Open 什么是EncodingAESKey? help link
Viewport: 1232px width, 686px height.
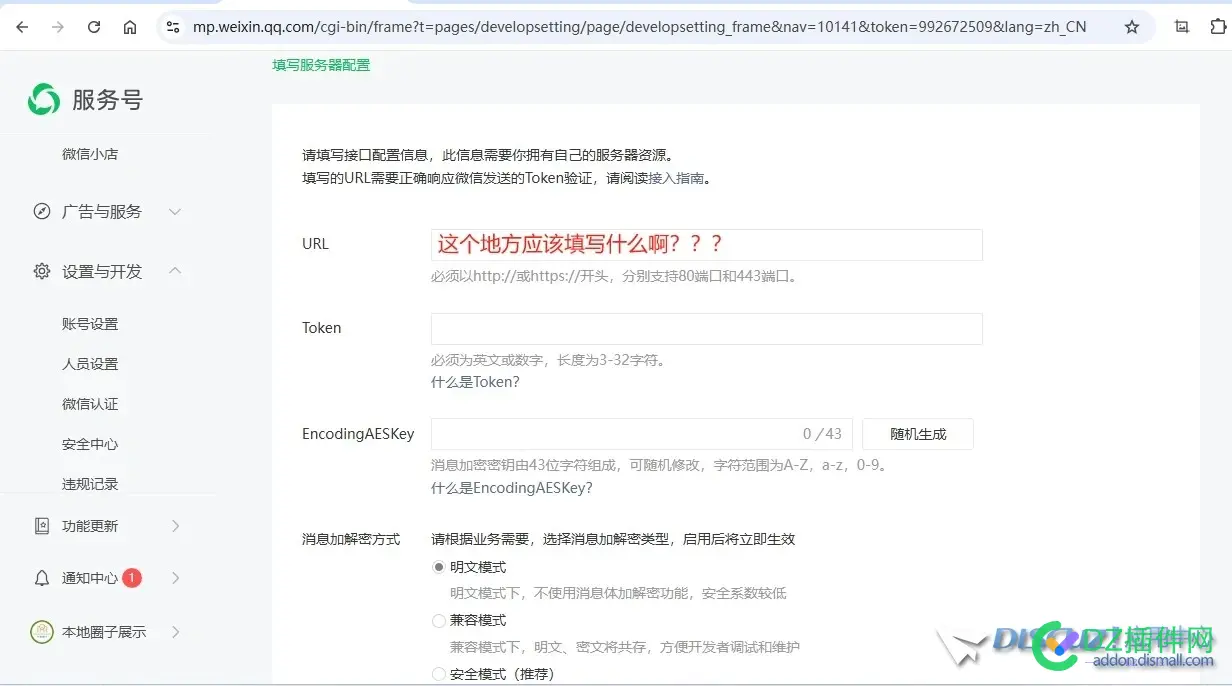tap(511, 488)
